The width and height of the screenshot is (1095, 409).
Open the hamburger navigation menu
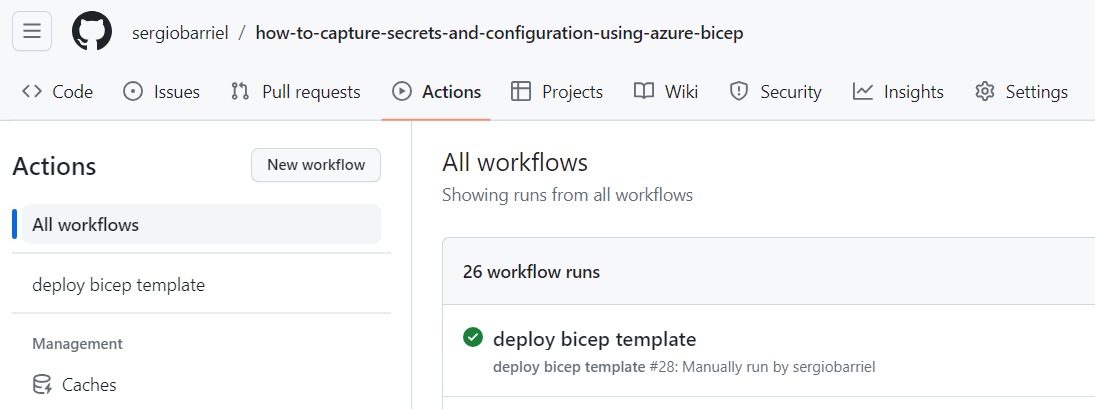[x=32, y=31]
